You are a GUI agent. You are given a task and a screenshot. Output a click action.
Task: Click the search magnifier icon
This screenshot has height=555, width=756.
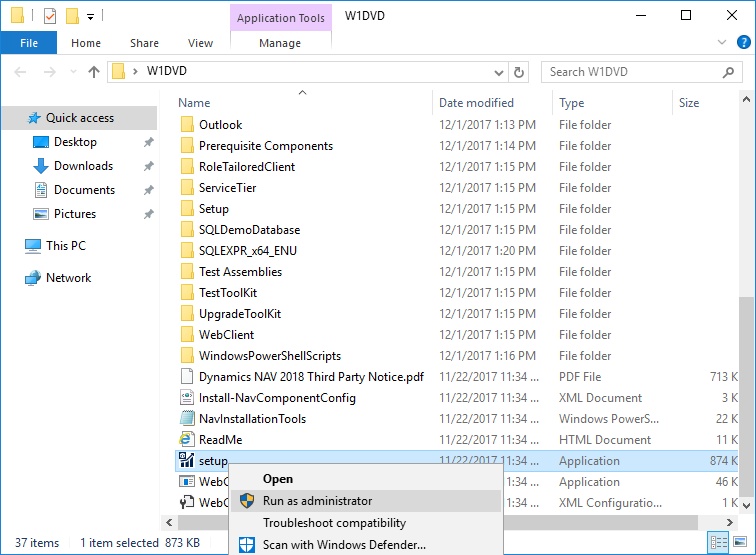coord(729,72)
